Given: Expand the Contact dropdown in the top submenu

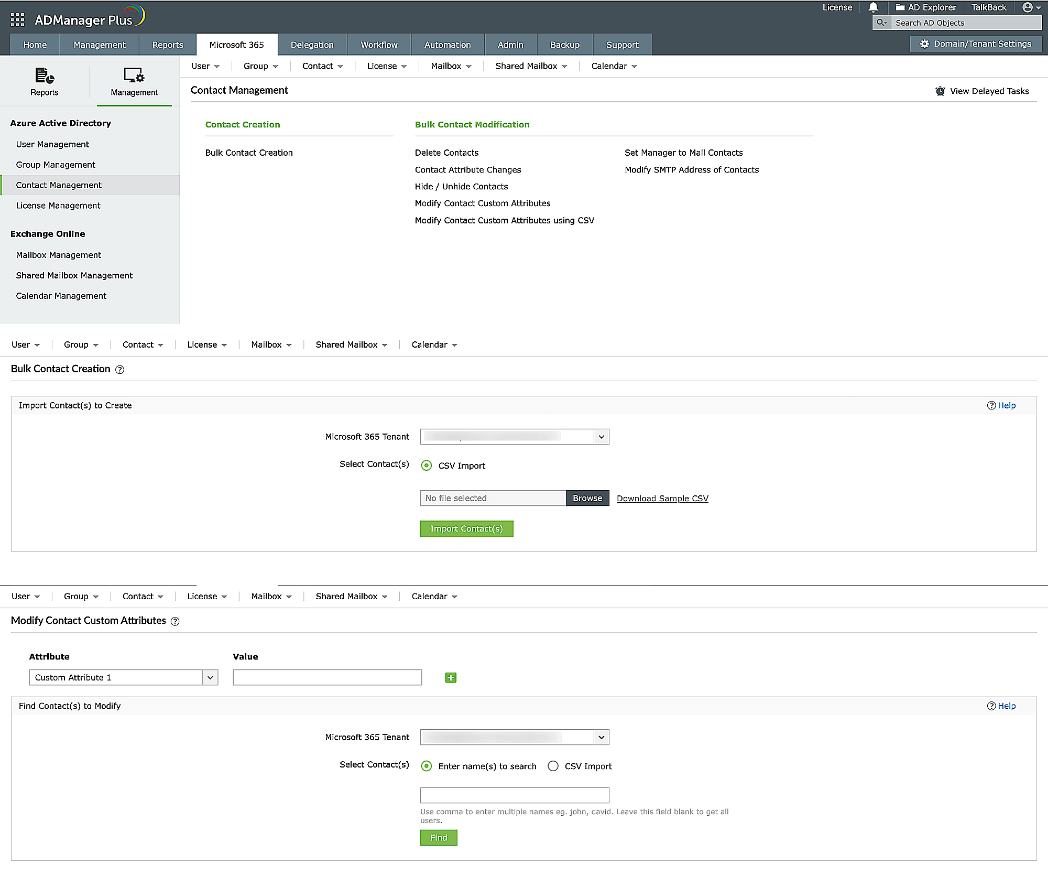Looking at the screenshot, I should pos(322,66).
